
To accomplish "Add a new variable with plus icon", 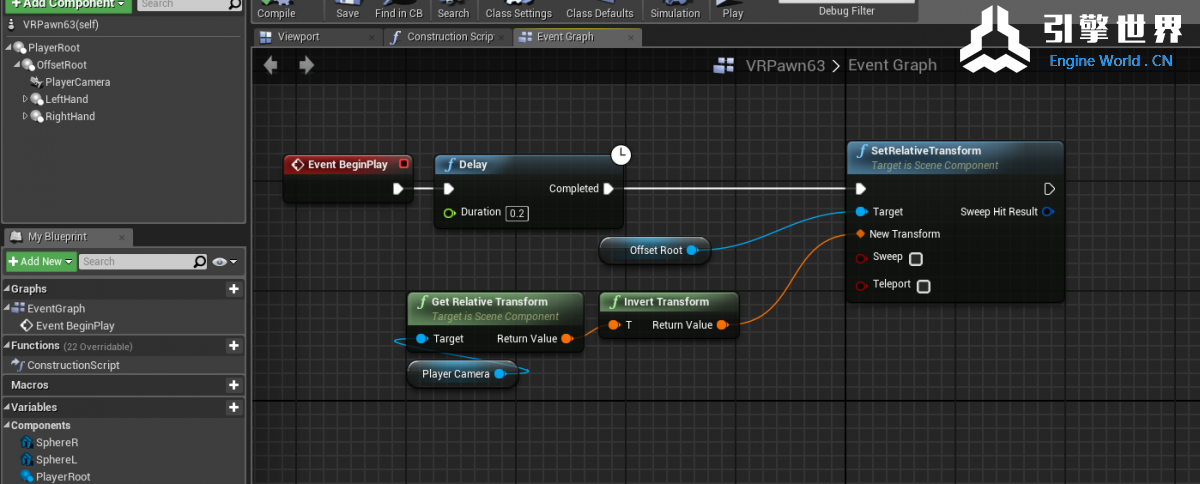I will [234, 408].
